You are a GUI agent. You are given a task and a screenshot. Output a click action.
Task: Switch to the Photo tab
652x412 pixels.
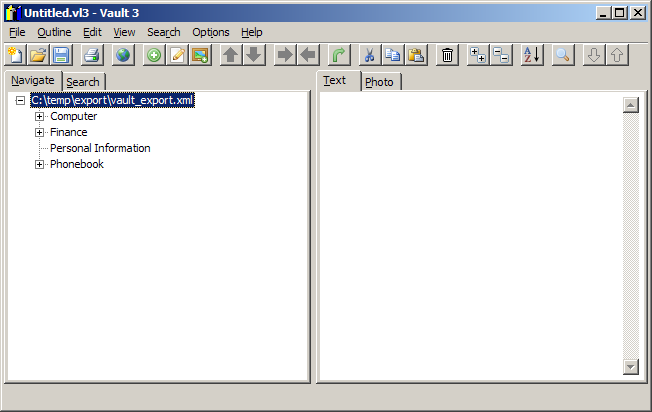pos(379,82)
